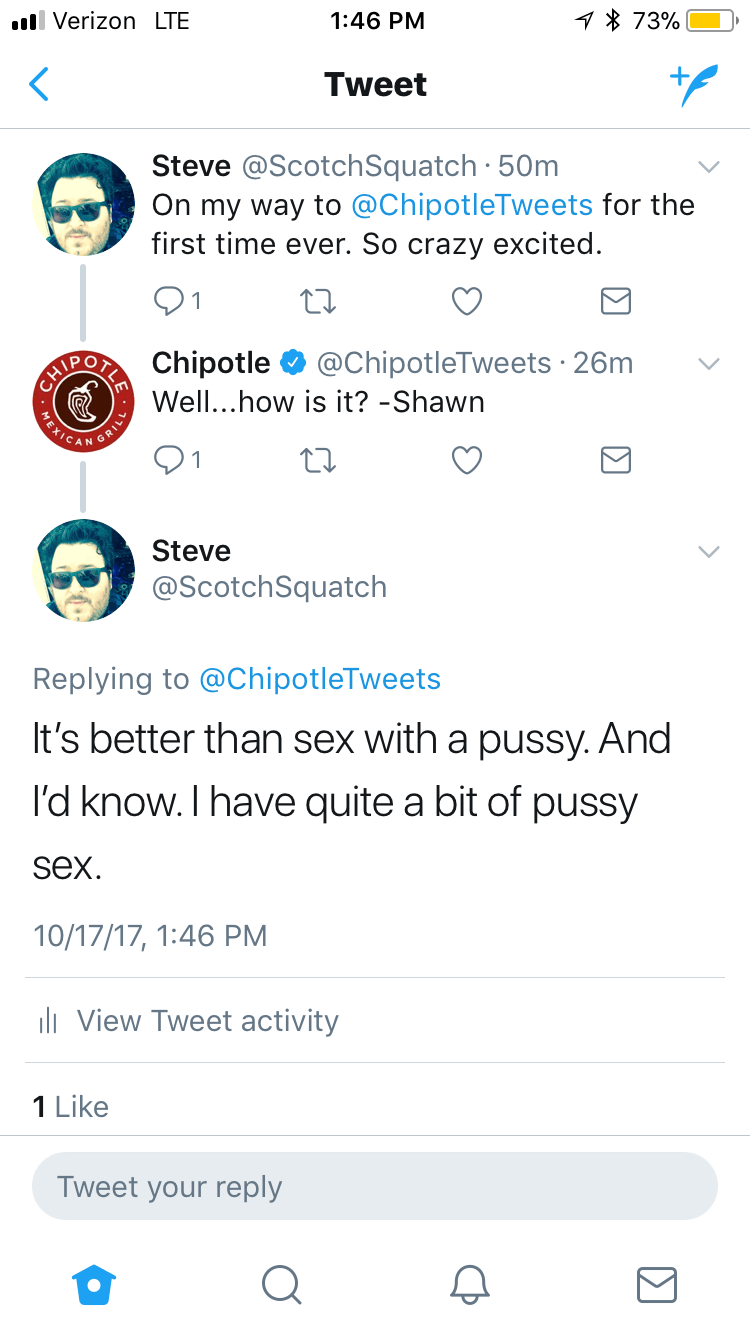The height and width of the screenshot is (1334, 750).
Task: Retweet Steve's first tweet
Action: 316,301
